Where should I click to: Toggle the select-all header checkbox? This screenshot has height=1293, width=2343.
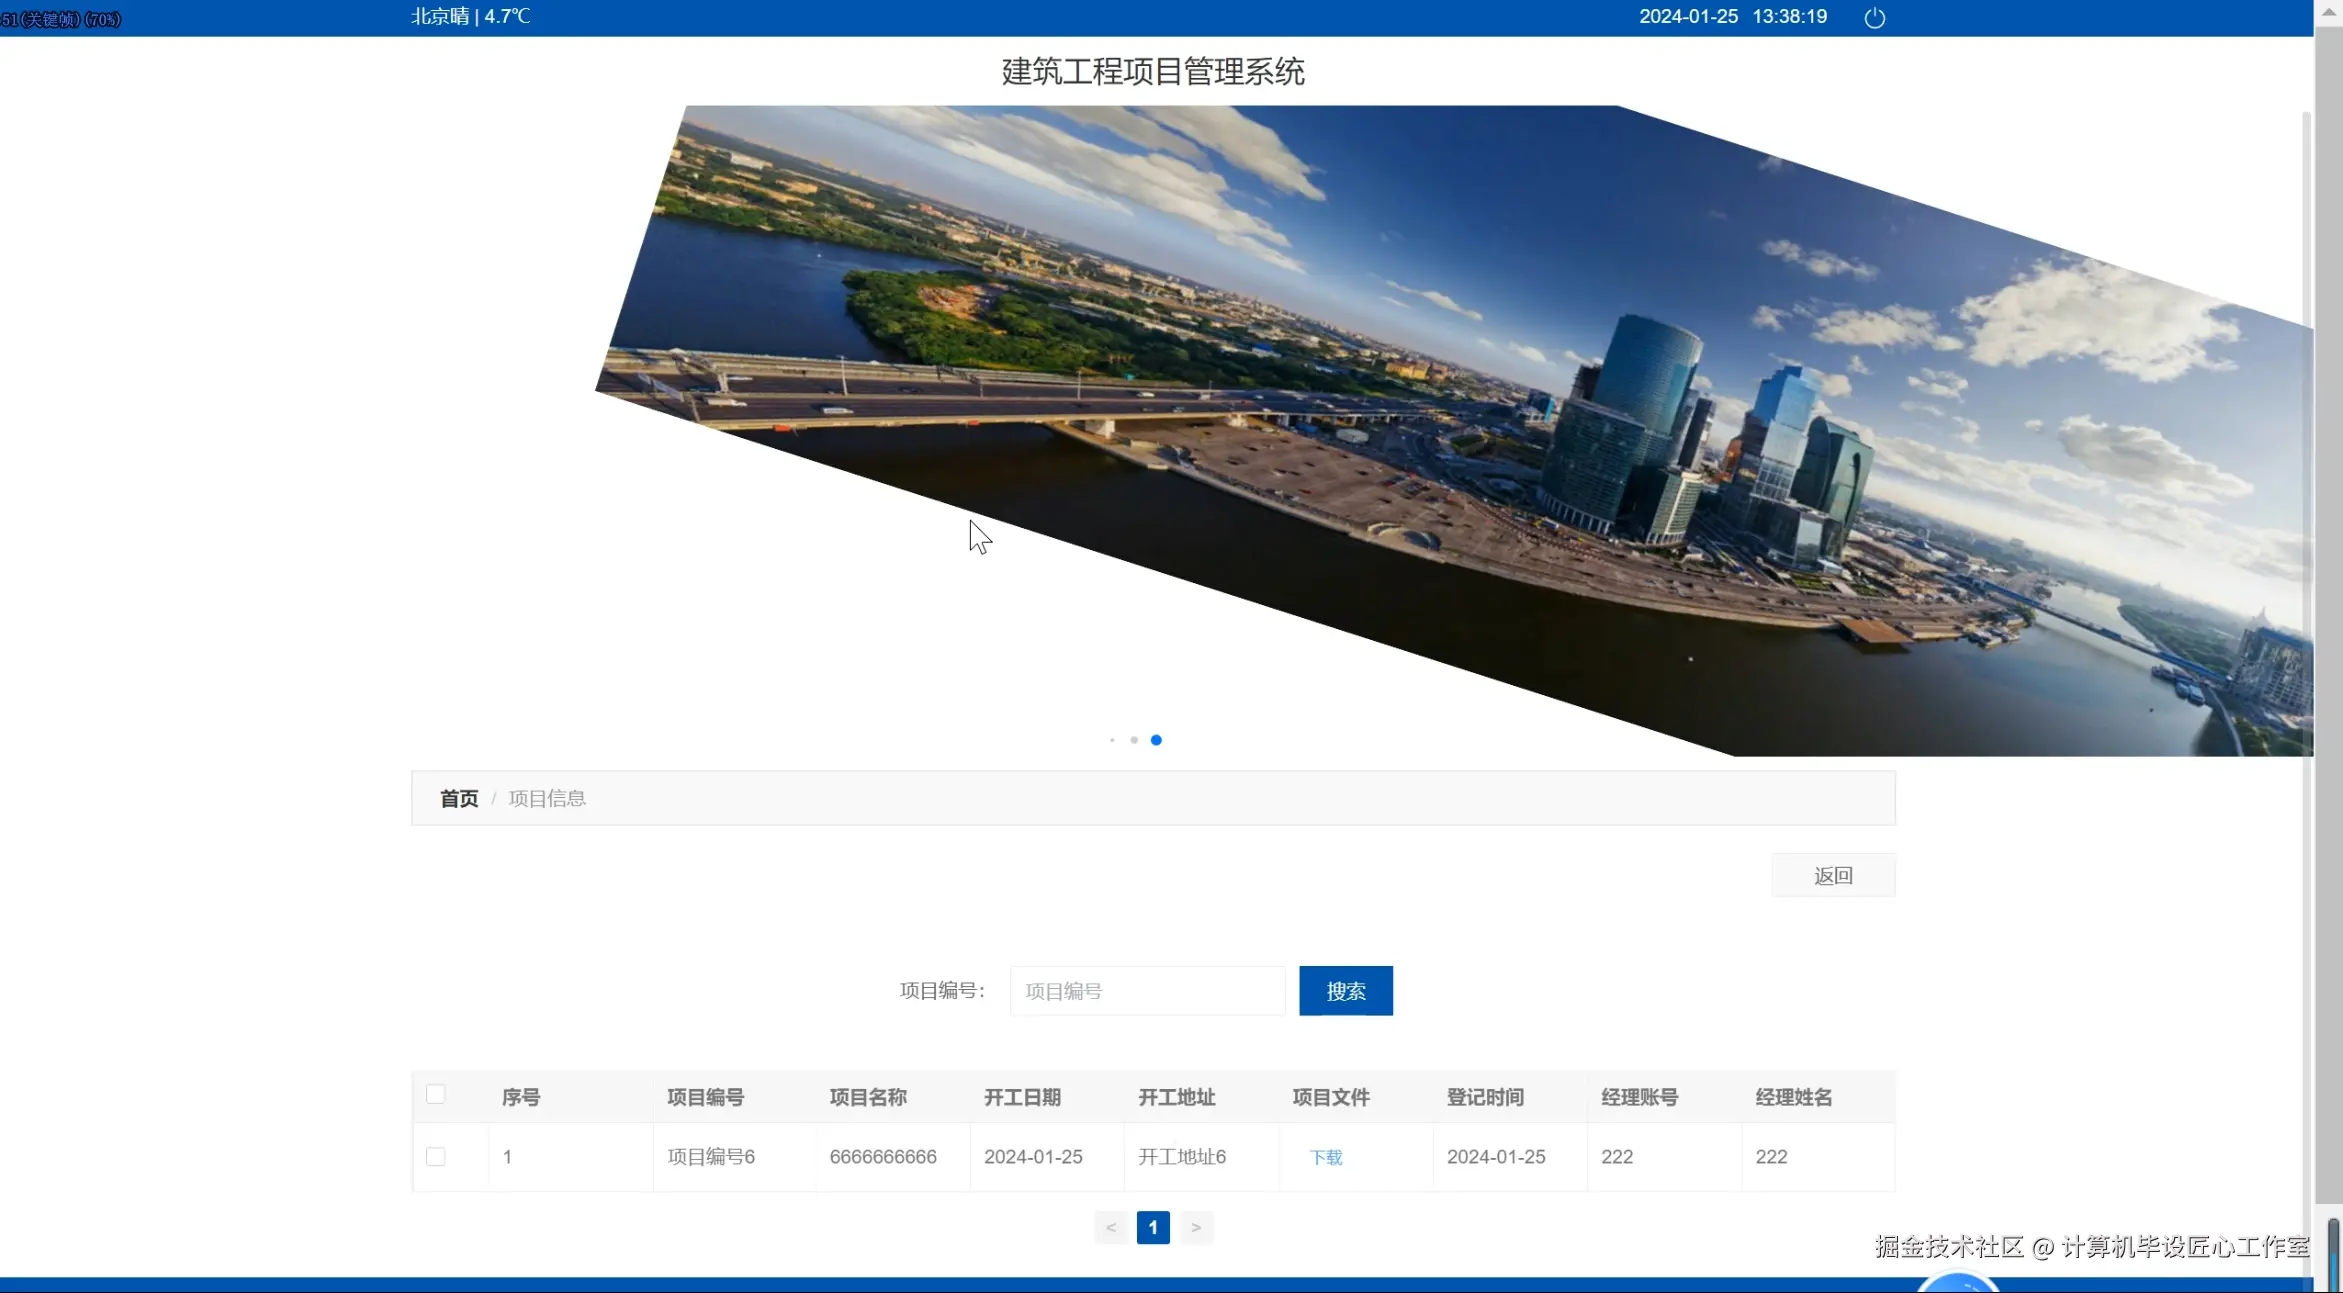click(x=435, y=1094)
